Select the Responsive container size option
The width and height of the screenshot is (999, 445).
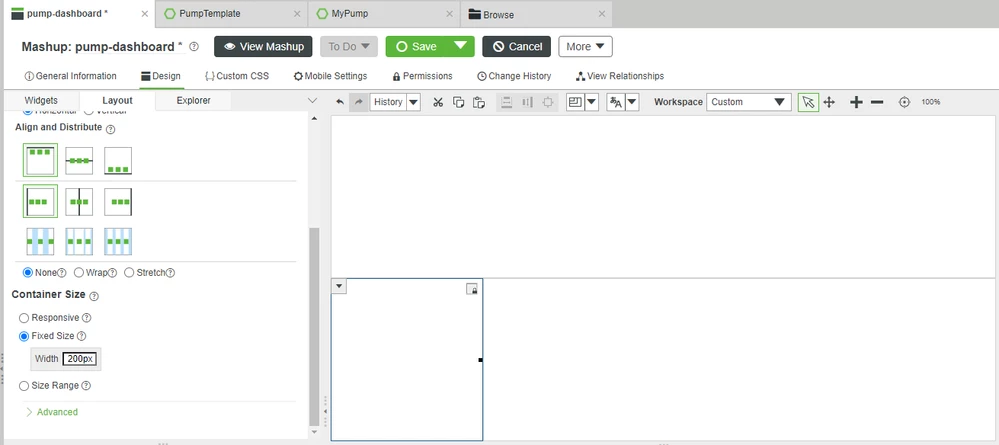(x=24, y=317)
